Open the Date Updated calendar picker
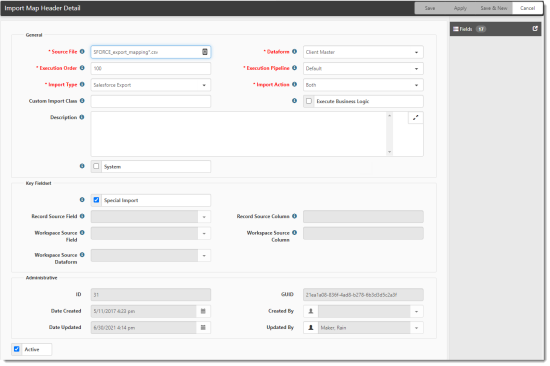 [203, 328]
